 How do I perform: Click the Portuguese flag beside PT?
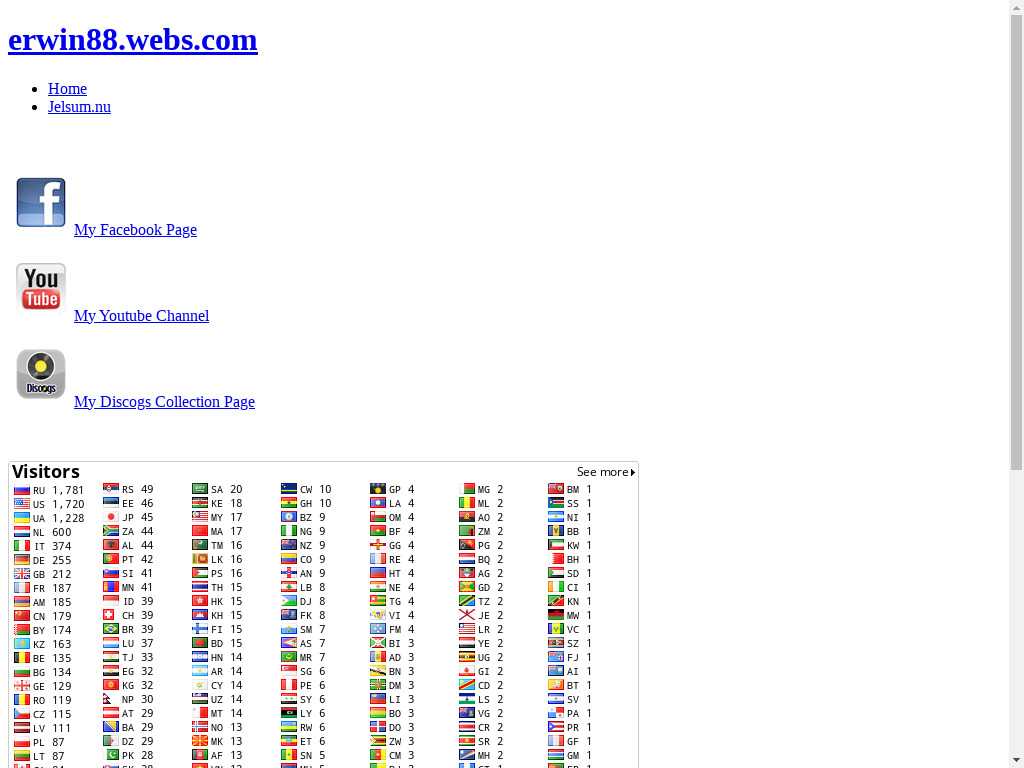click(111, 559)
